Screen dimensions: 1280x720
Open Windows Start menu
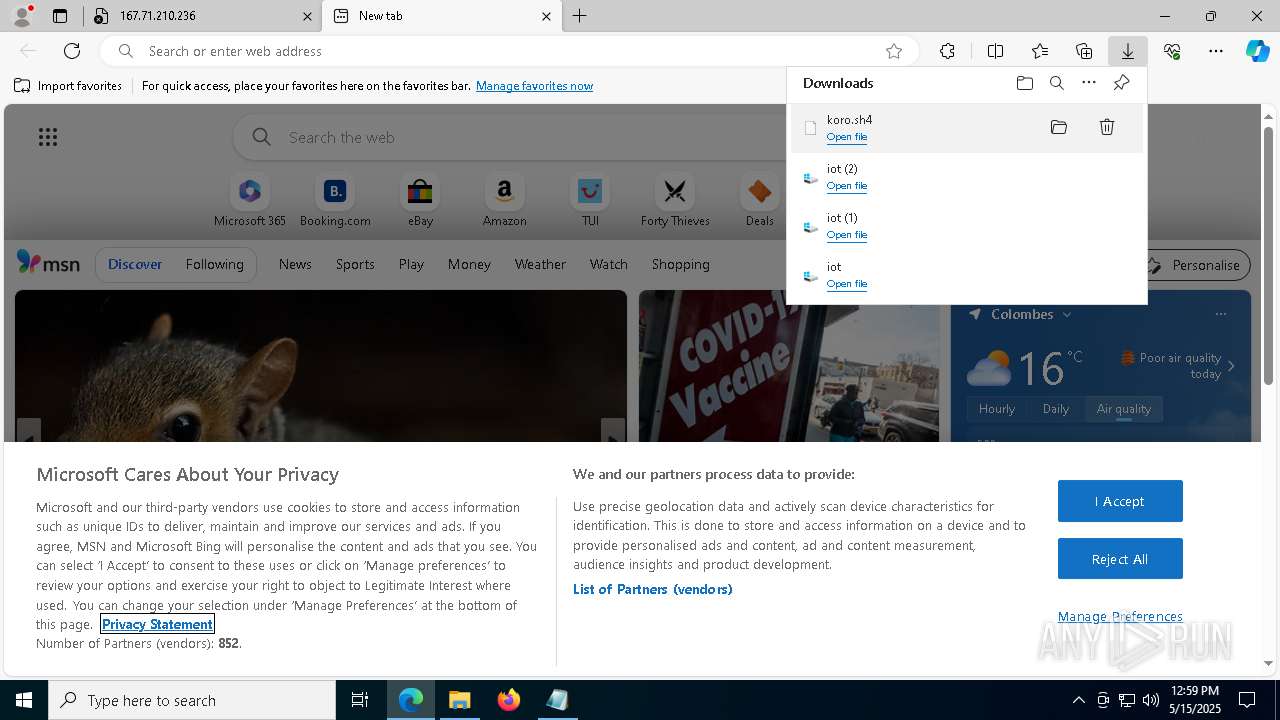[x=24, y=700]
